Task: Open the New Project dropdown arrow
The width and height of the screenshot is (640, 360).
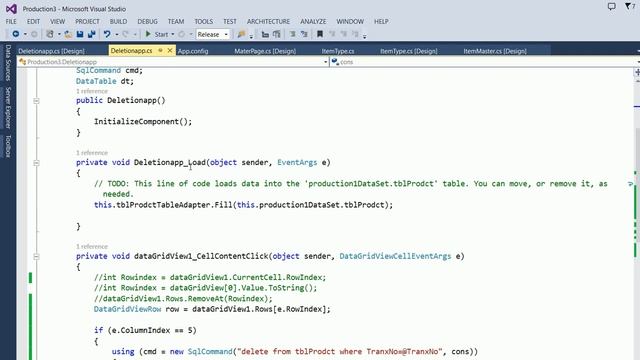Action: point(59,35)
